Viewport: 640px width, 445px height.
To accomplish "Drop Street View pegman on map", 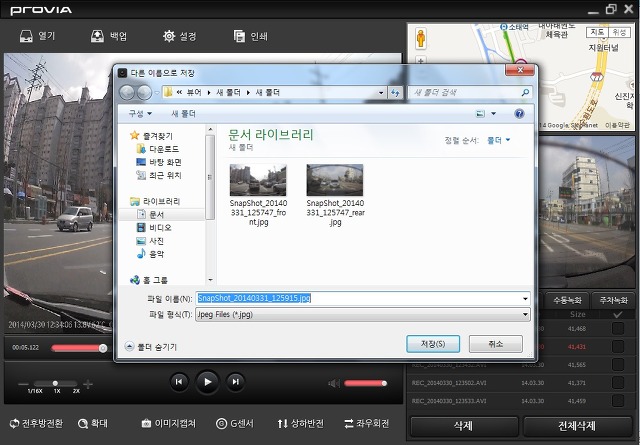I will tap(421, 38).
